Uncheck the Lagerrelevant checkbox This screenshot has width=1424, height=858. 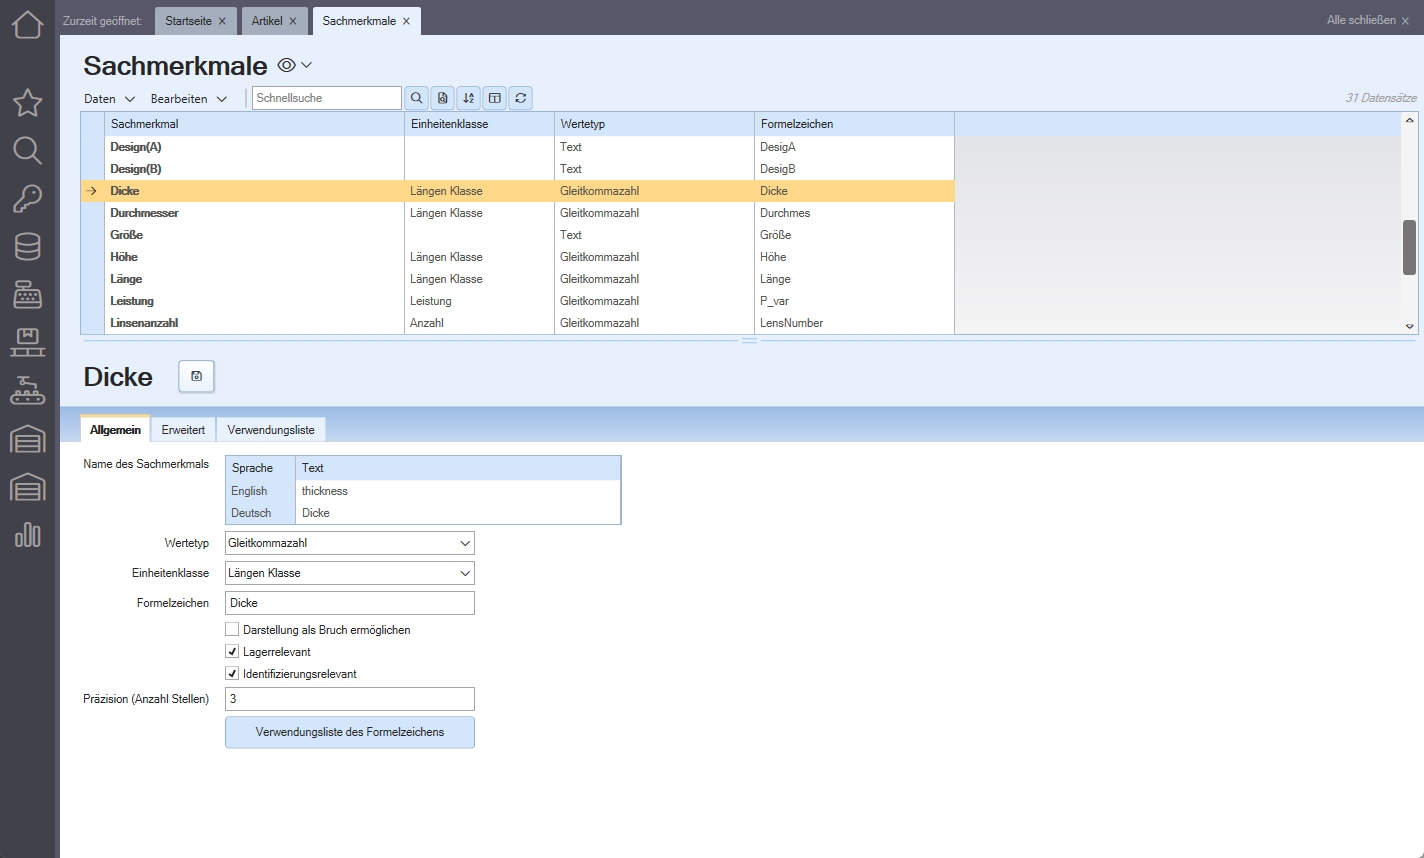[232, 652]
